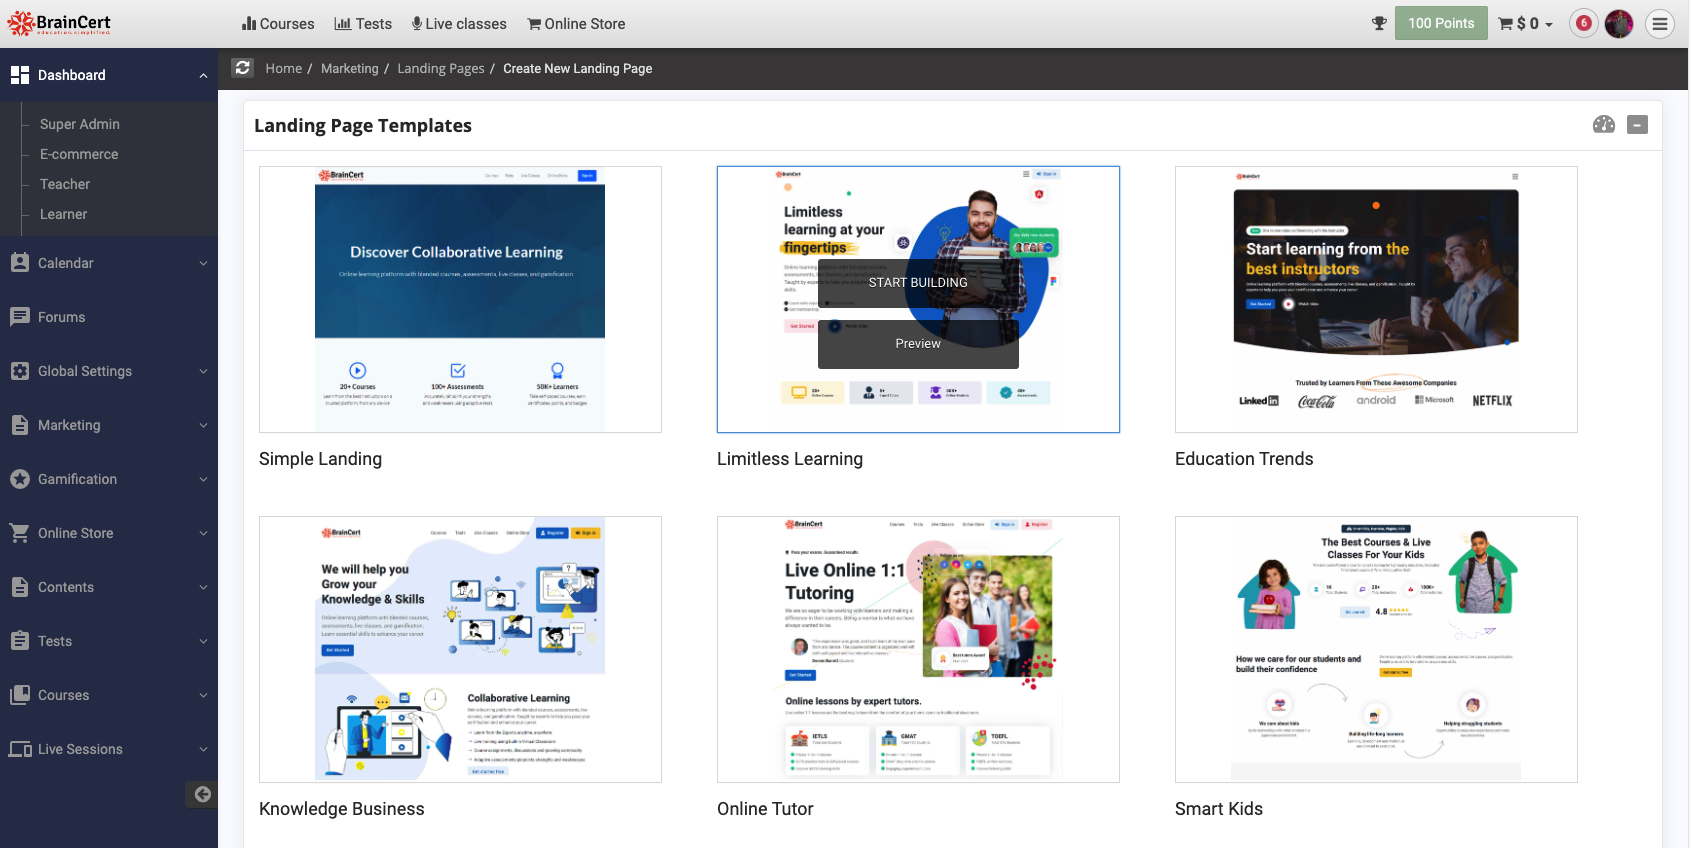Open the trophy achievements icon
This screenshot has height=848, width=1691.
(1379, 23)
